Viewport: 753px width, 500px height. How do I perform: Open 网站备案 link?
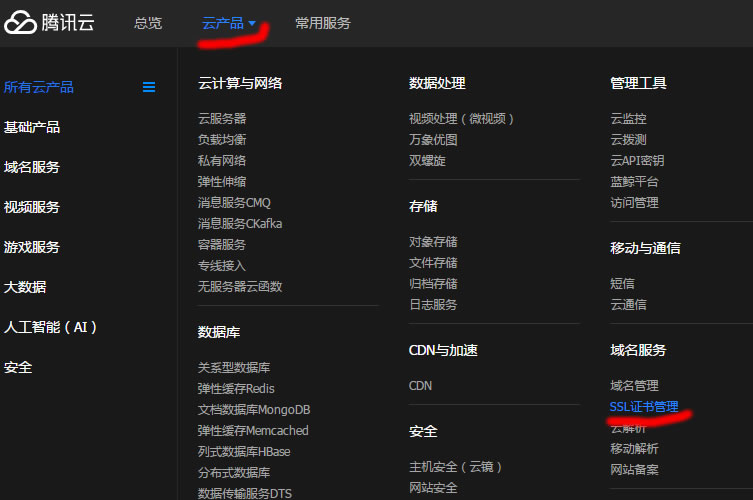click(x=634, y=470)
